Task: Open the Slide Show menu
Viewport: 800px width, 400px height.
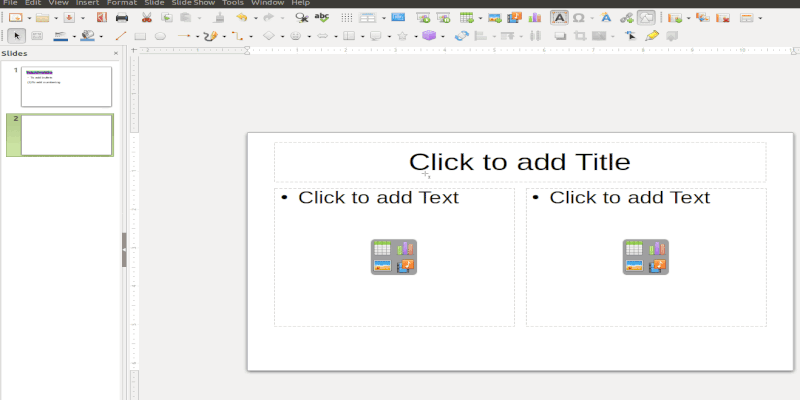Action: (x=193, y=3)
